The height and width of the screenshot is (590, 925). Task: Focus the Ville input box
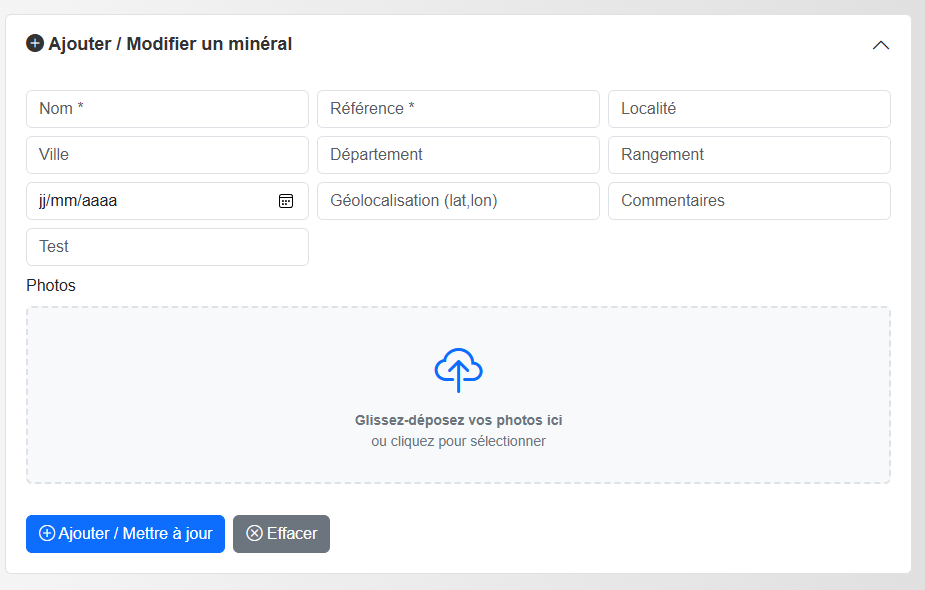[167, 155]
